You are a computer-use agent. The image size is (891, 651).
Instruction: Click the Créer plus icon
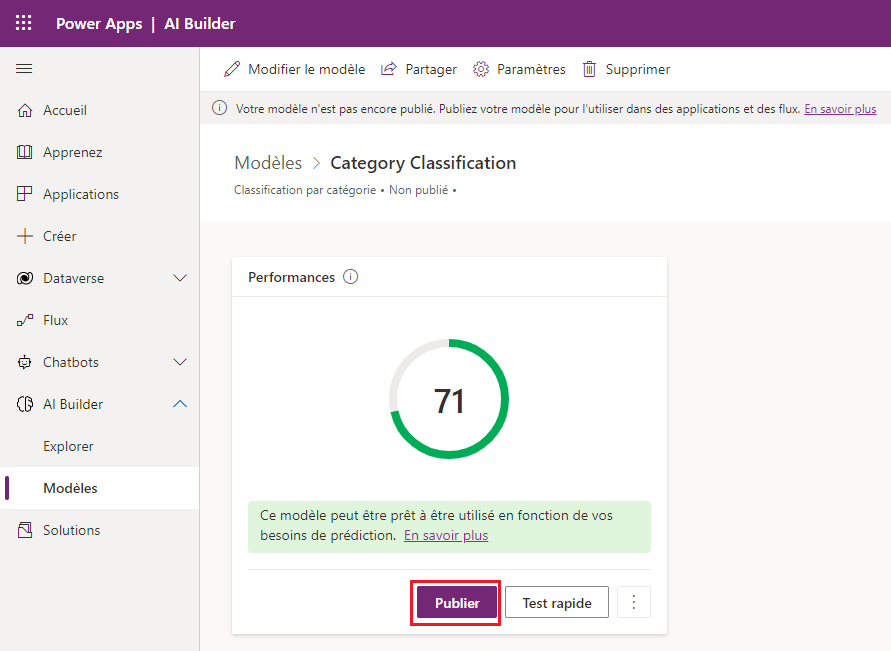[24, 236]
